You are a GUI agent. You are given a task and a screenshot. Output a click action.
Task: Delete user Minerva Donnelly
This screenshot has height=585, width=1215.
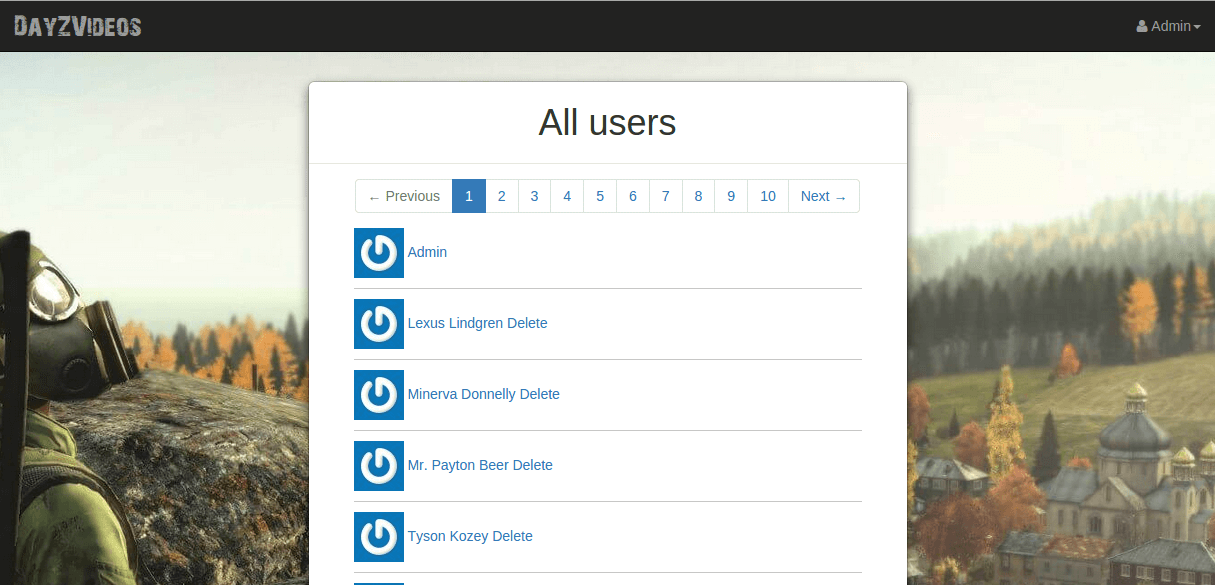(x=539, y=394)
